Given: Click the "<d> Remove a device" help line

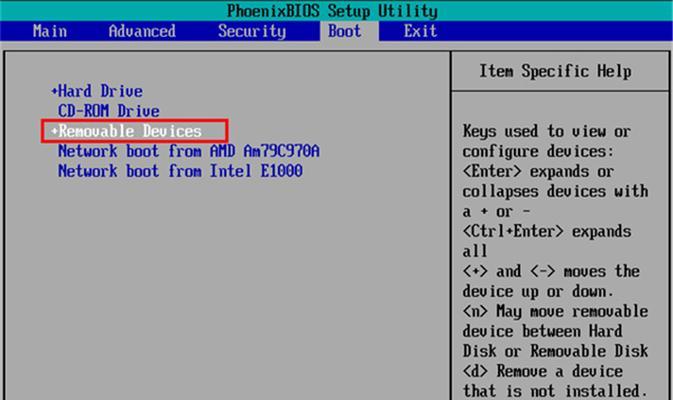Looking at the screenshot, I should point(543,371).
